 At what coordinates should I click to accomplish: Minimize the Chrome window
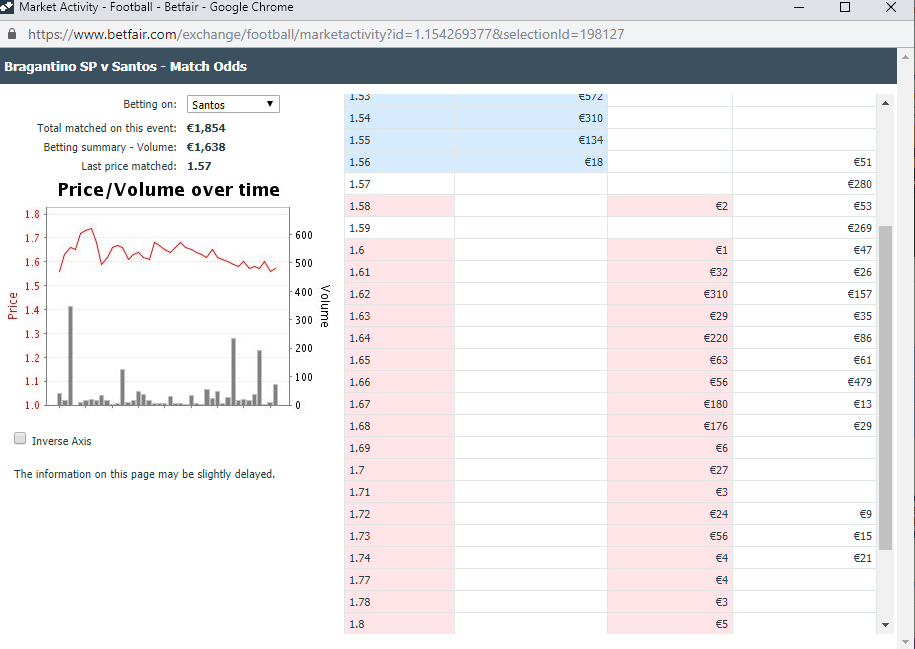coord(799,8)
